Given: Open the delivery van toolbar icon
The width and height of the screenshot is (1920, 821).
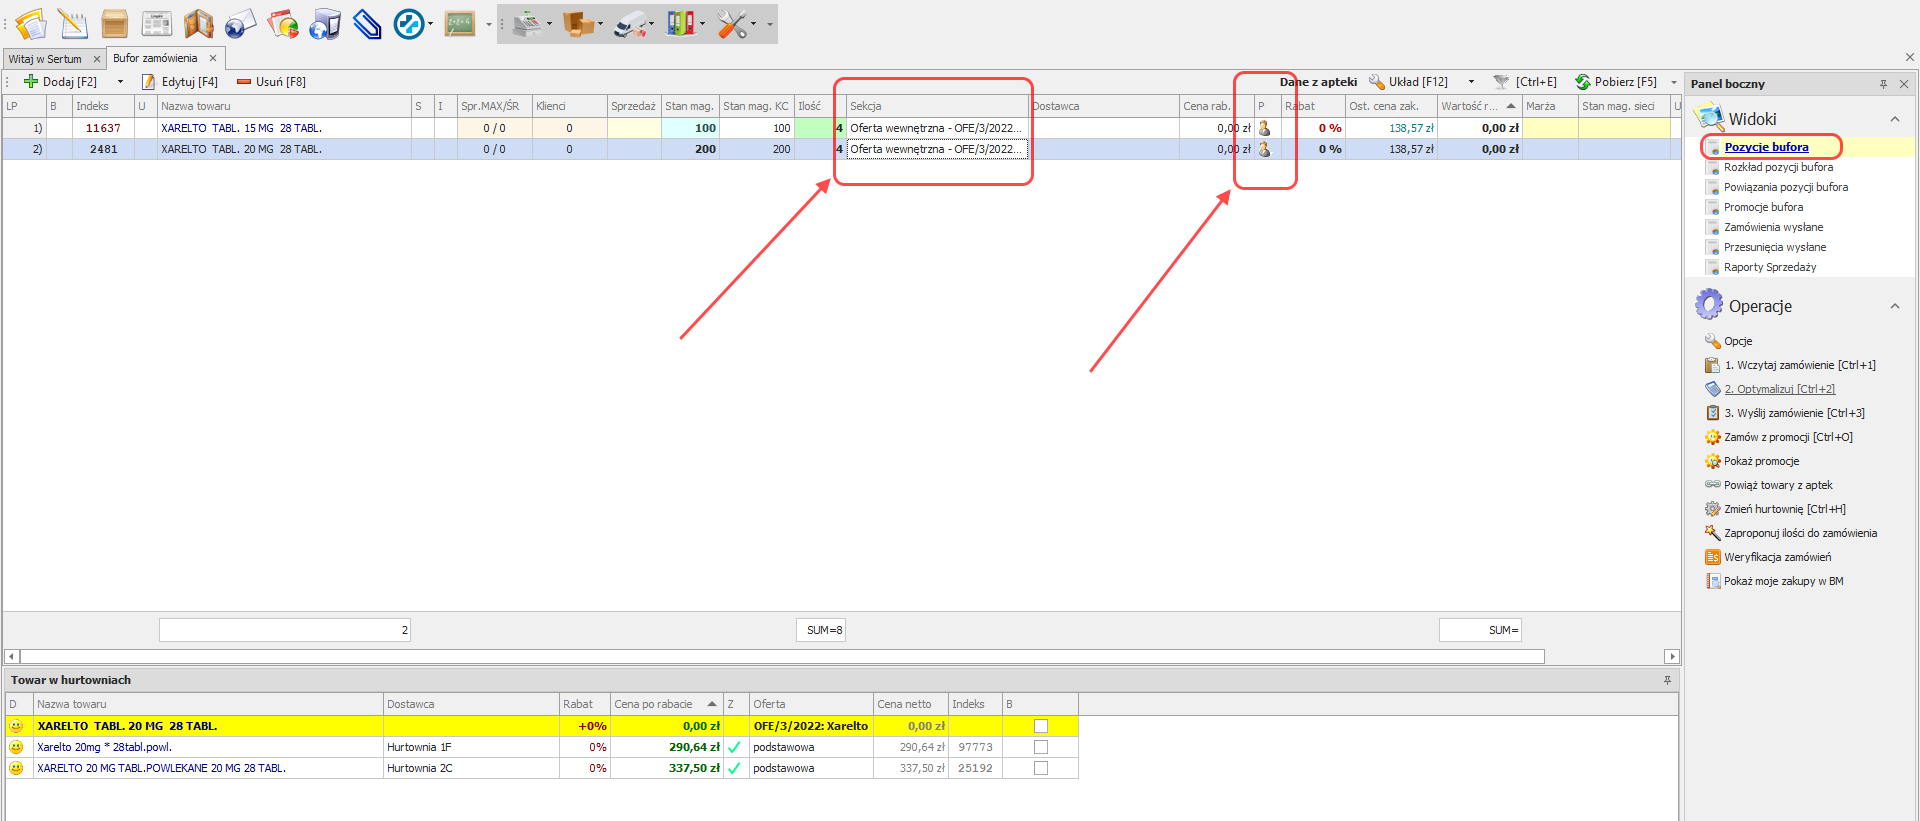Looking at the screenshot, I should click(629, 24).
